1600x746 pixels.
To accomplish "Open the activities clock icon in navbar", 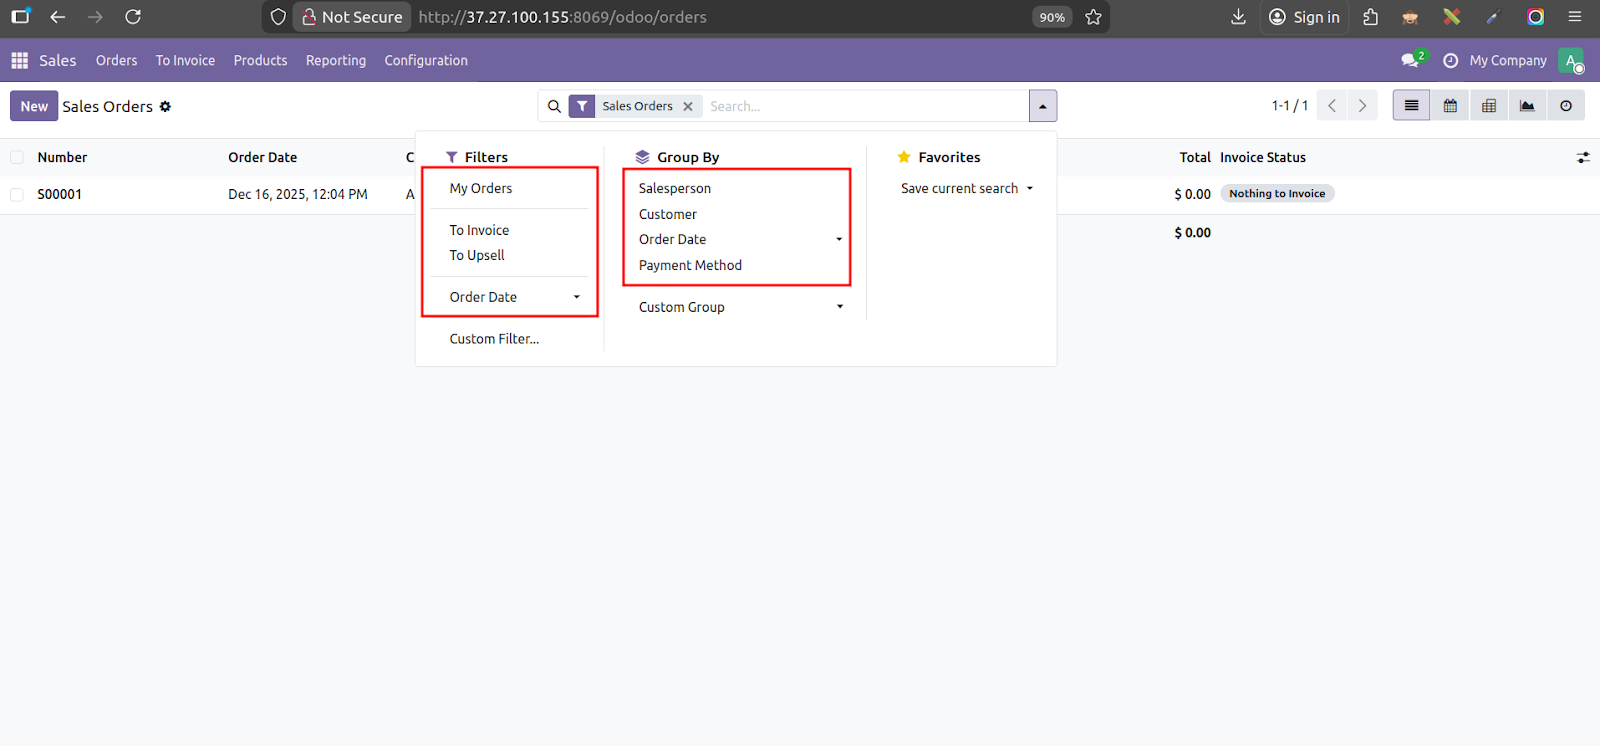I will pos(1450,61).
